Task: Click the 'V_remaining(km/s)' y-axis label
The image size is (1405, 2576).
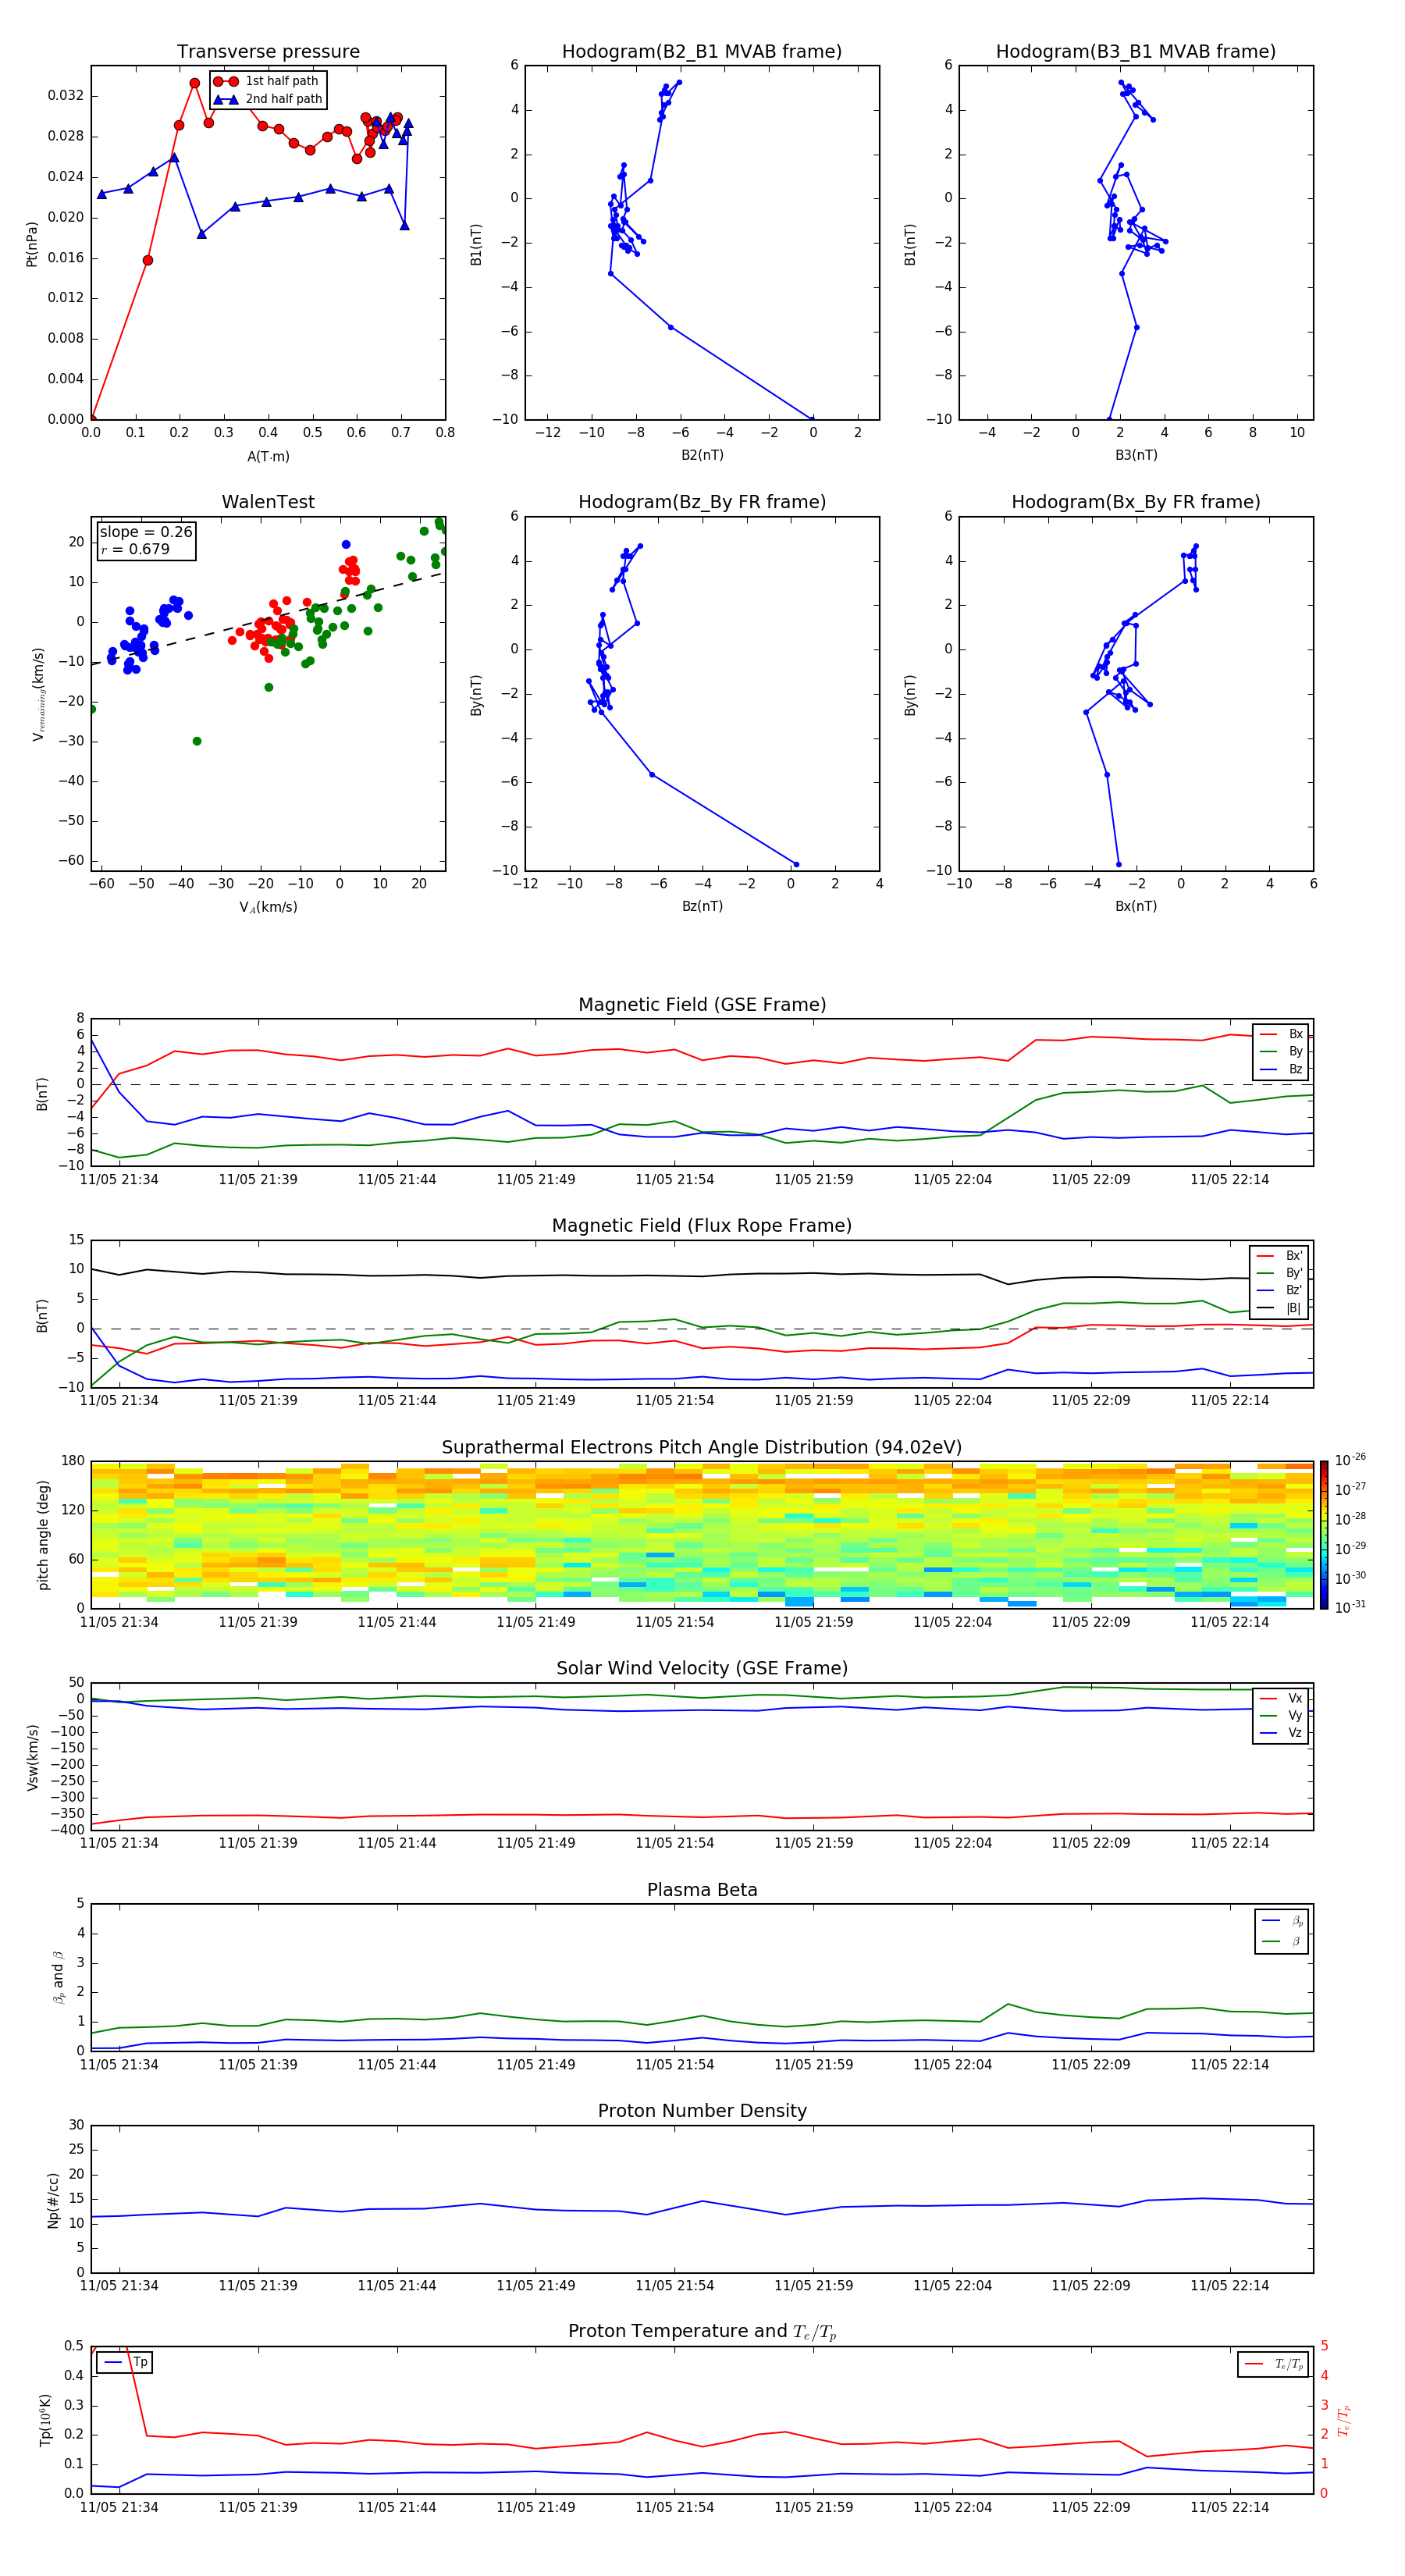Action: (38, 694)
